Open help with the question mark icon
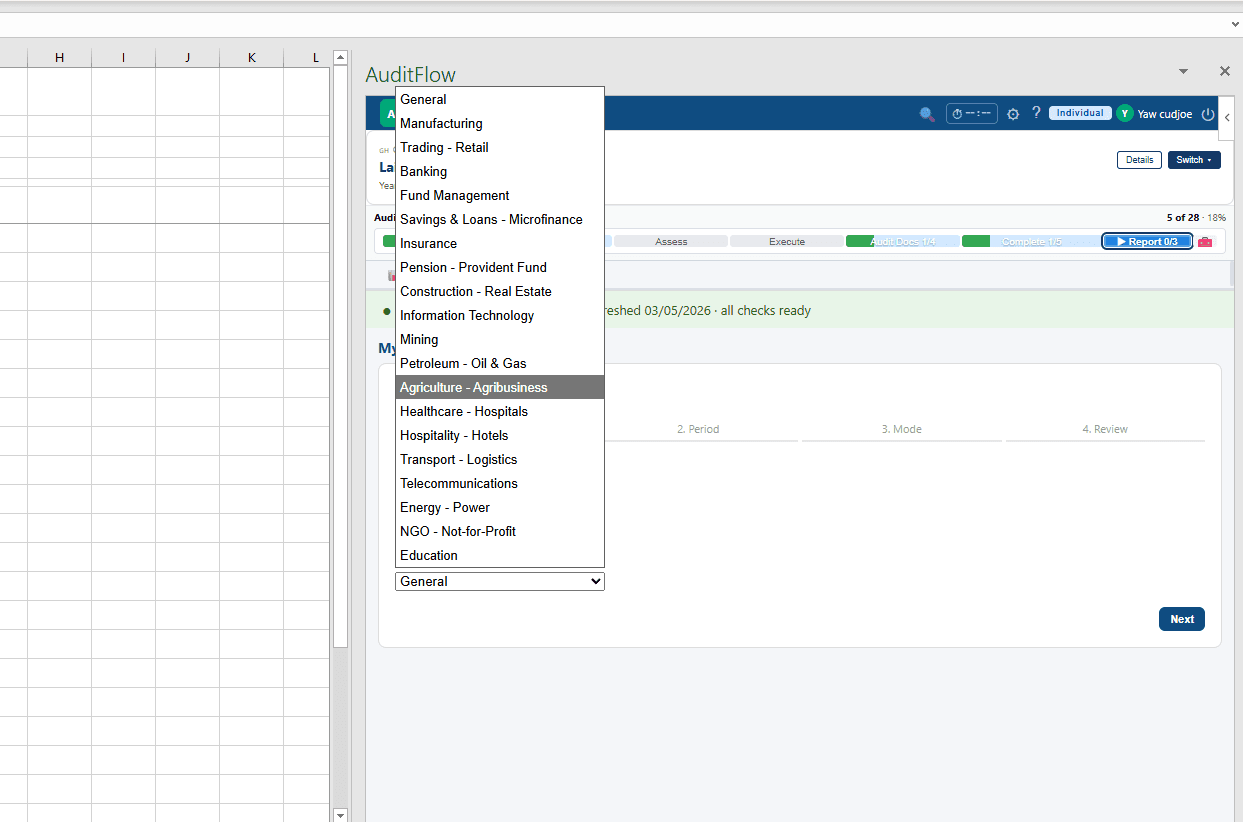 click(1036, 113)
